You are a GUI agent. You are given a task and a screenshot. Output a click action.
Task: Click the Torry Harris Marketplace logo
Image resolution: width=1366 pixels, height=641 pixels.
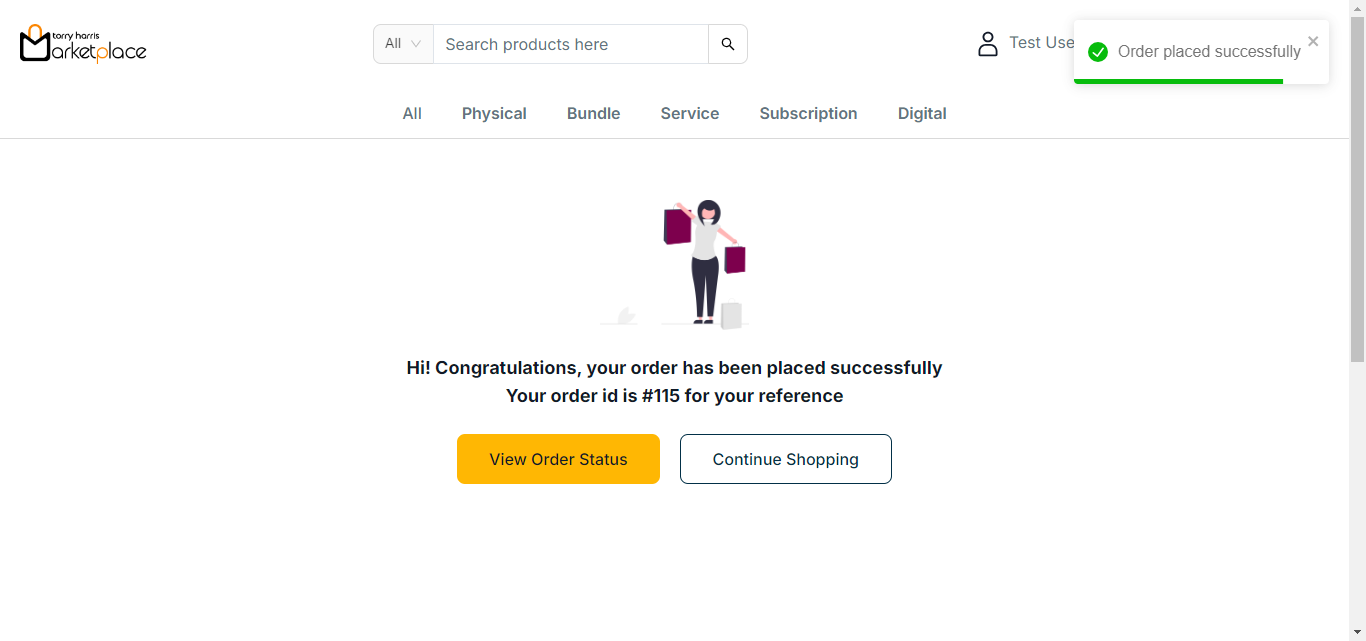point(83,44)
